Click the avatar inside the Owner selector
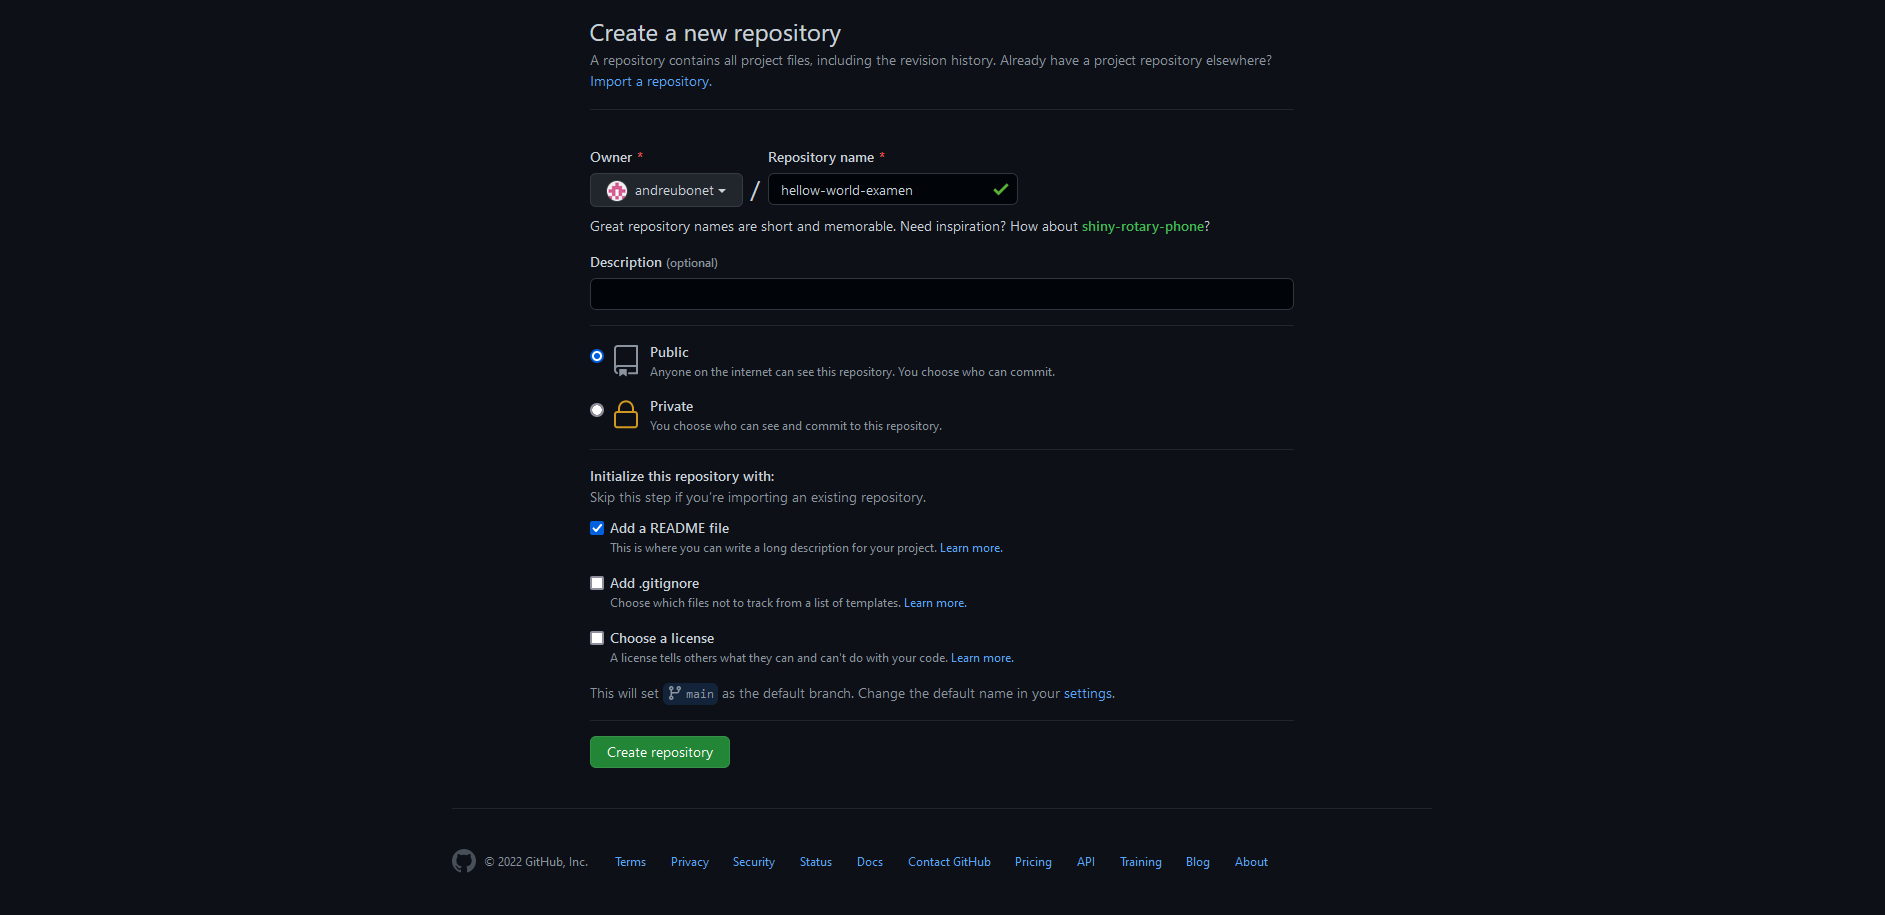Image resolution: width=1885 pixels, height=915 pixels. point(617,189)
